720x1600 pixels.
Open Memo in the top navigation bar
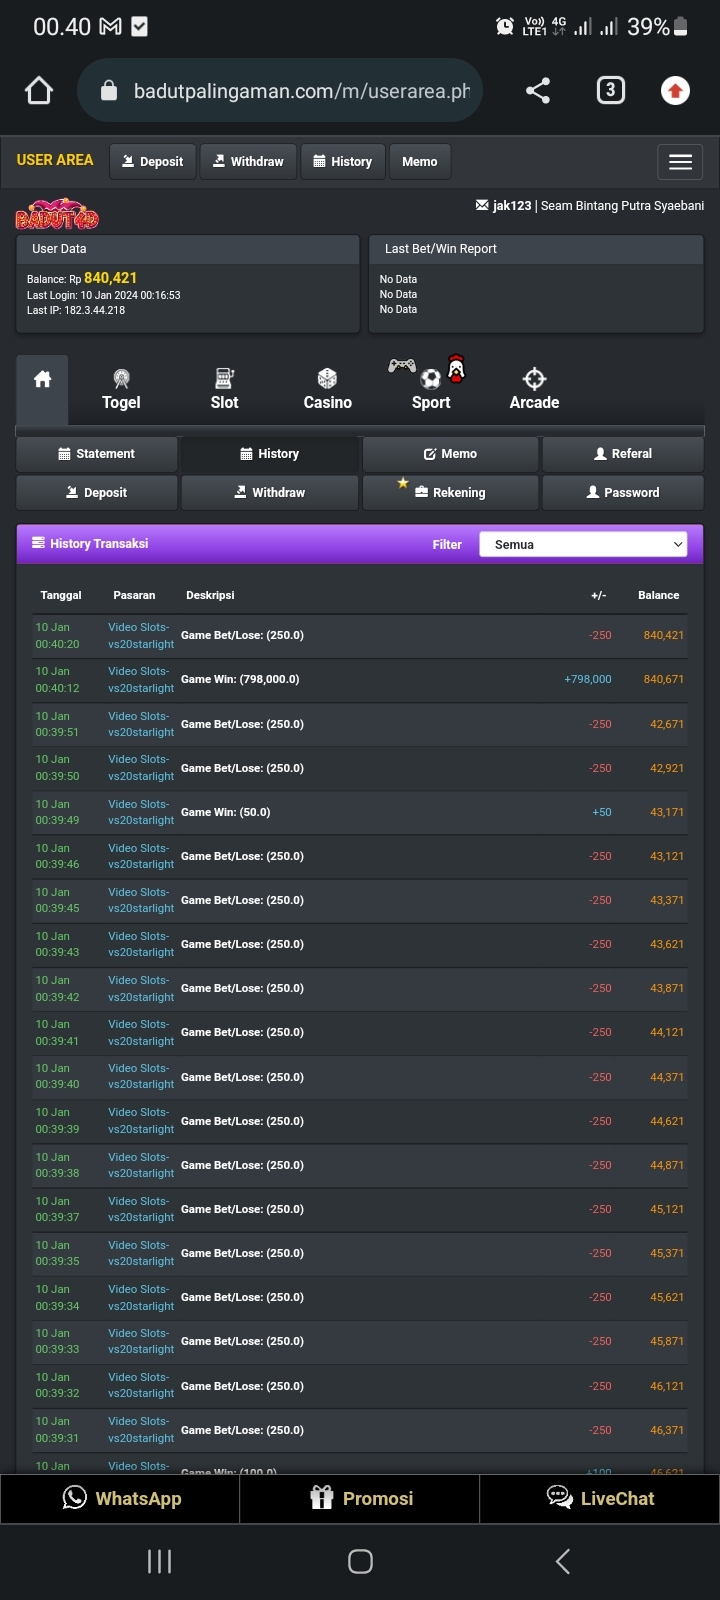[x=419, y=161]
